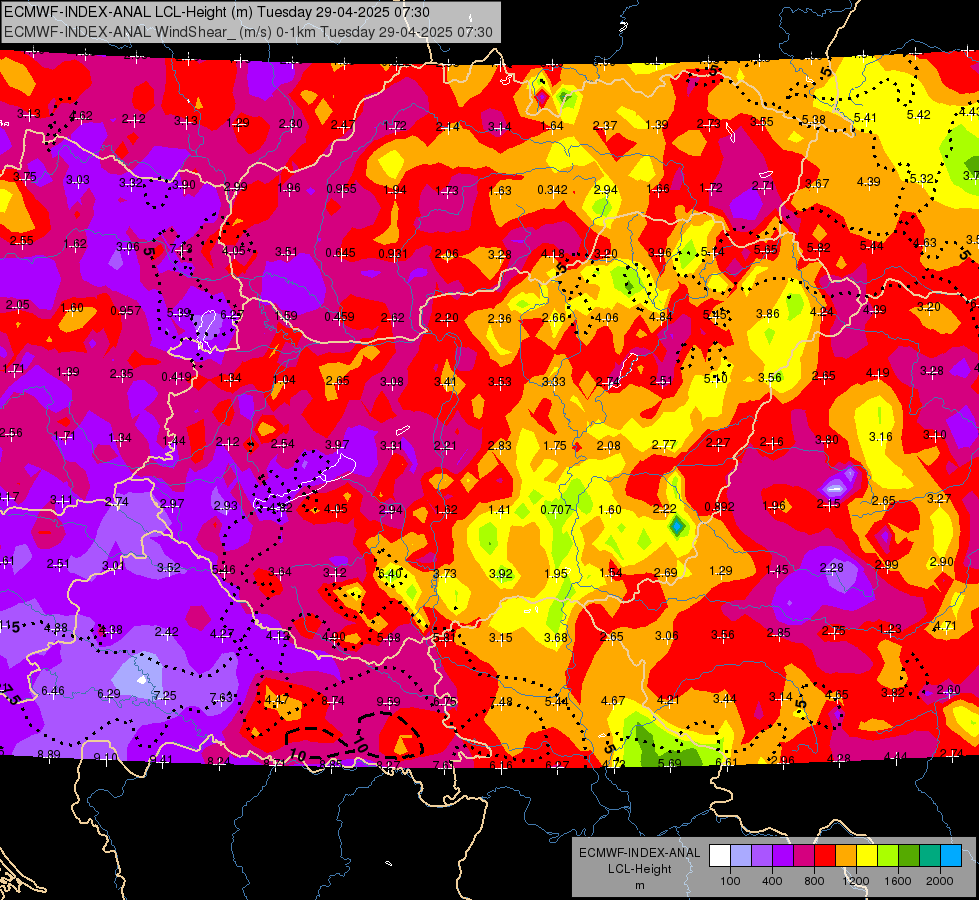Click the legend tick label 800
The image size is (979, 900).
pos(814,881)
